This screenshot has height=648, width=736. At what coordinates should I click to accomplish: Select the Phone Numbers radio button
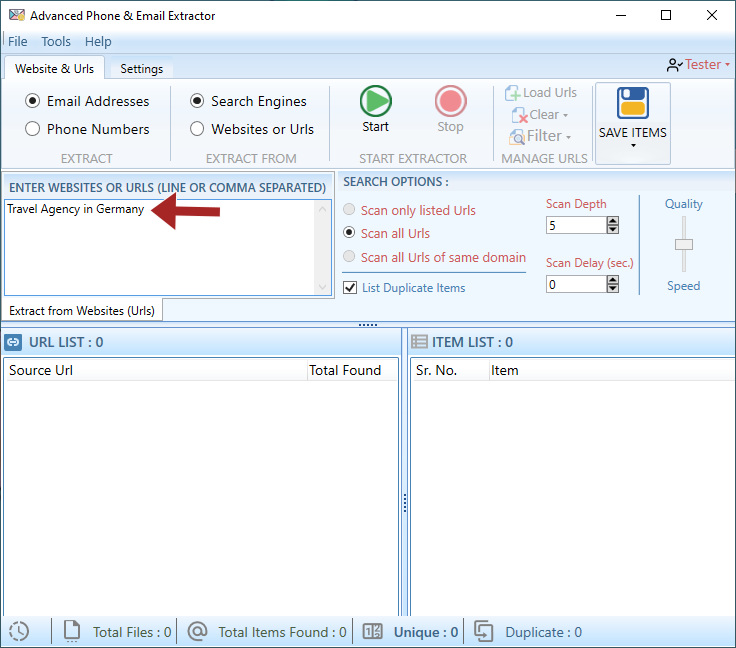click(x=32, y=129)
